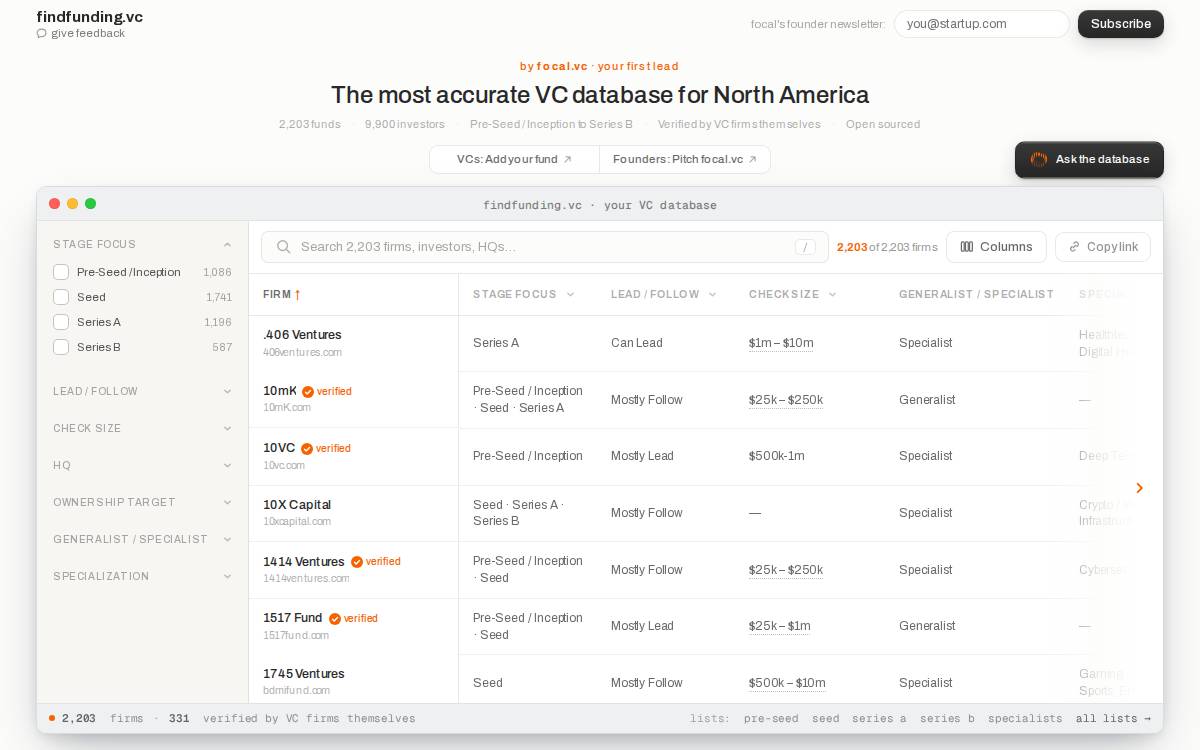Screen dimensions: 1200x750
Task: Open the Columns button
Action: coord(996,247)
